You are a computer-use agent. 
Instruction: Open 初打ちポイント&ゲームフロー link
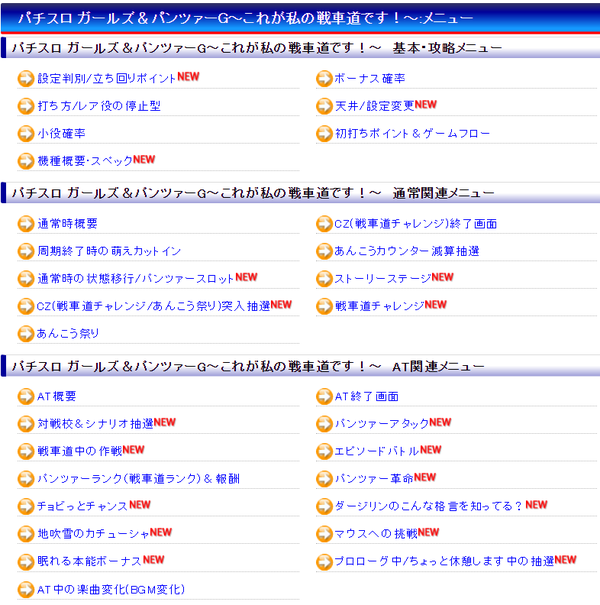click(412, 134)
